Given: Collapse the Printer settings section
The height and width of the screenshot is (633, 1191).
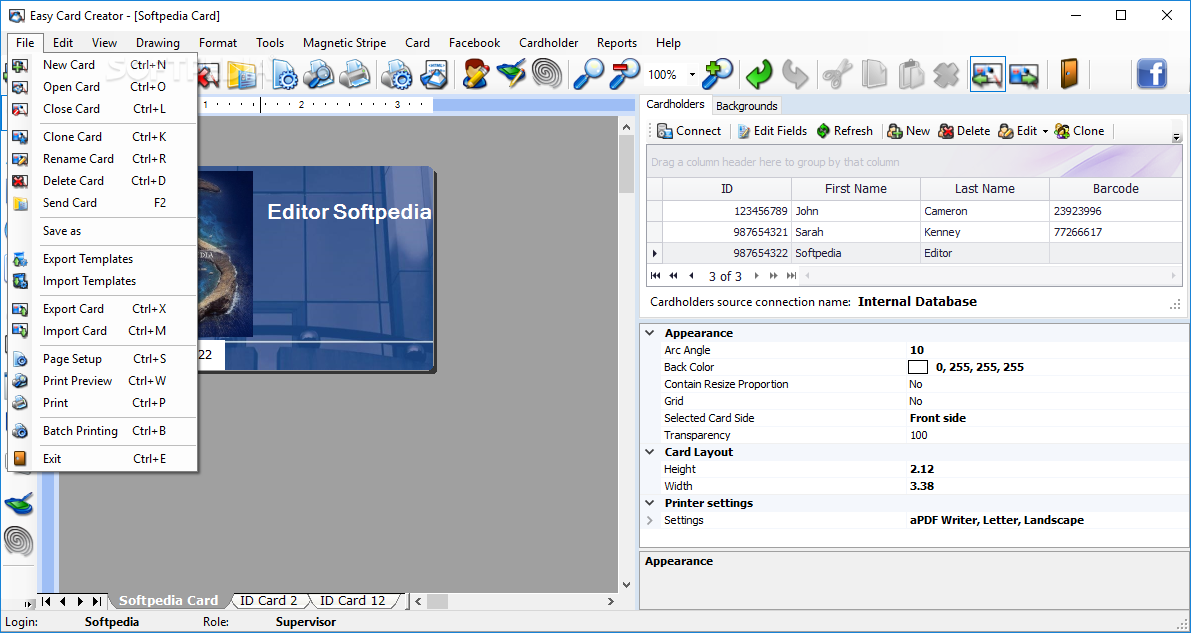Looking at the screenshot, I should tap(650, 503).
